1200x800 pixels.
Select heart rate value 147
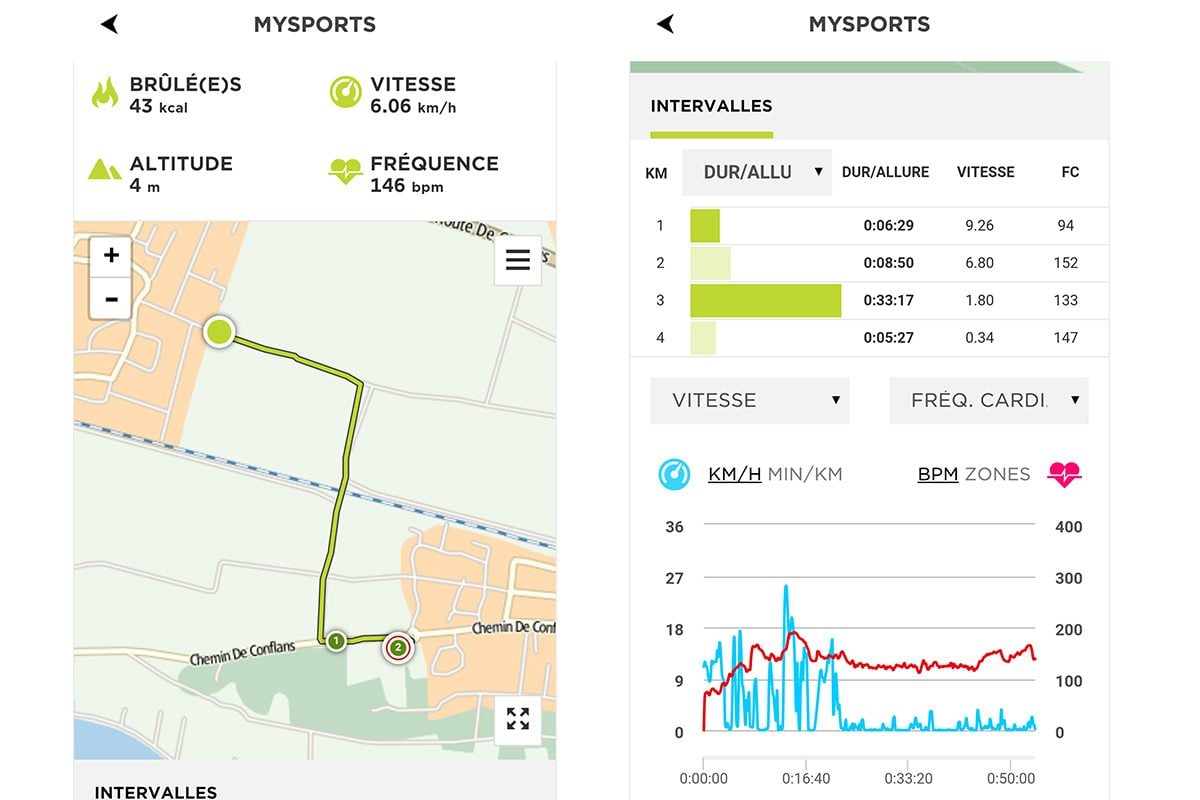point(1066,338)
